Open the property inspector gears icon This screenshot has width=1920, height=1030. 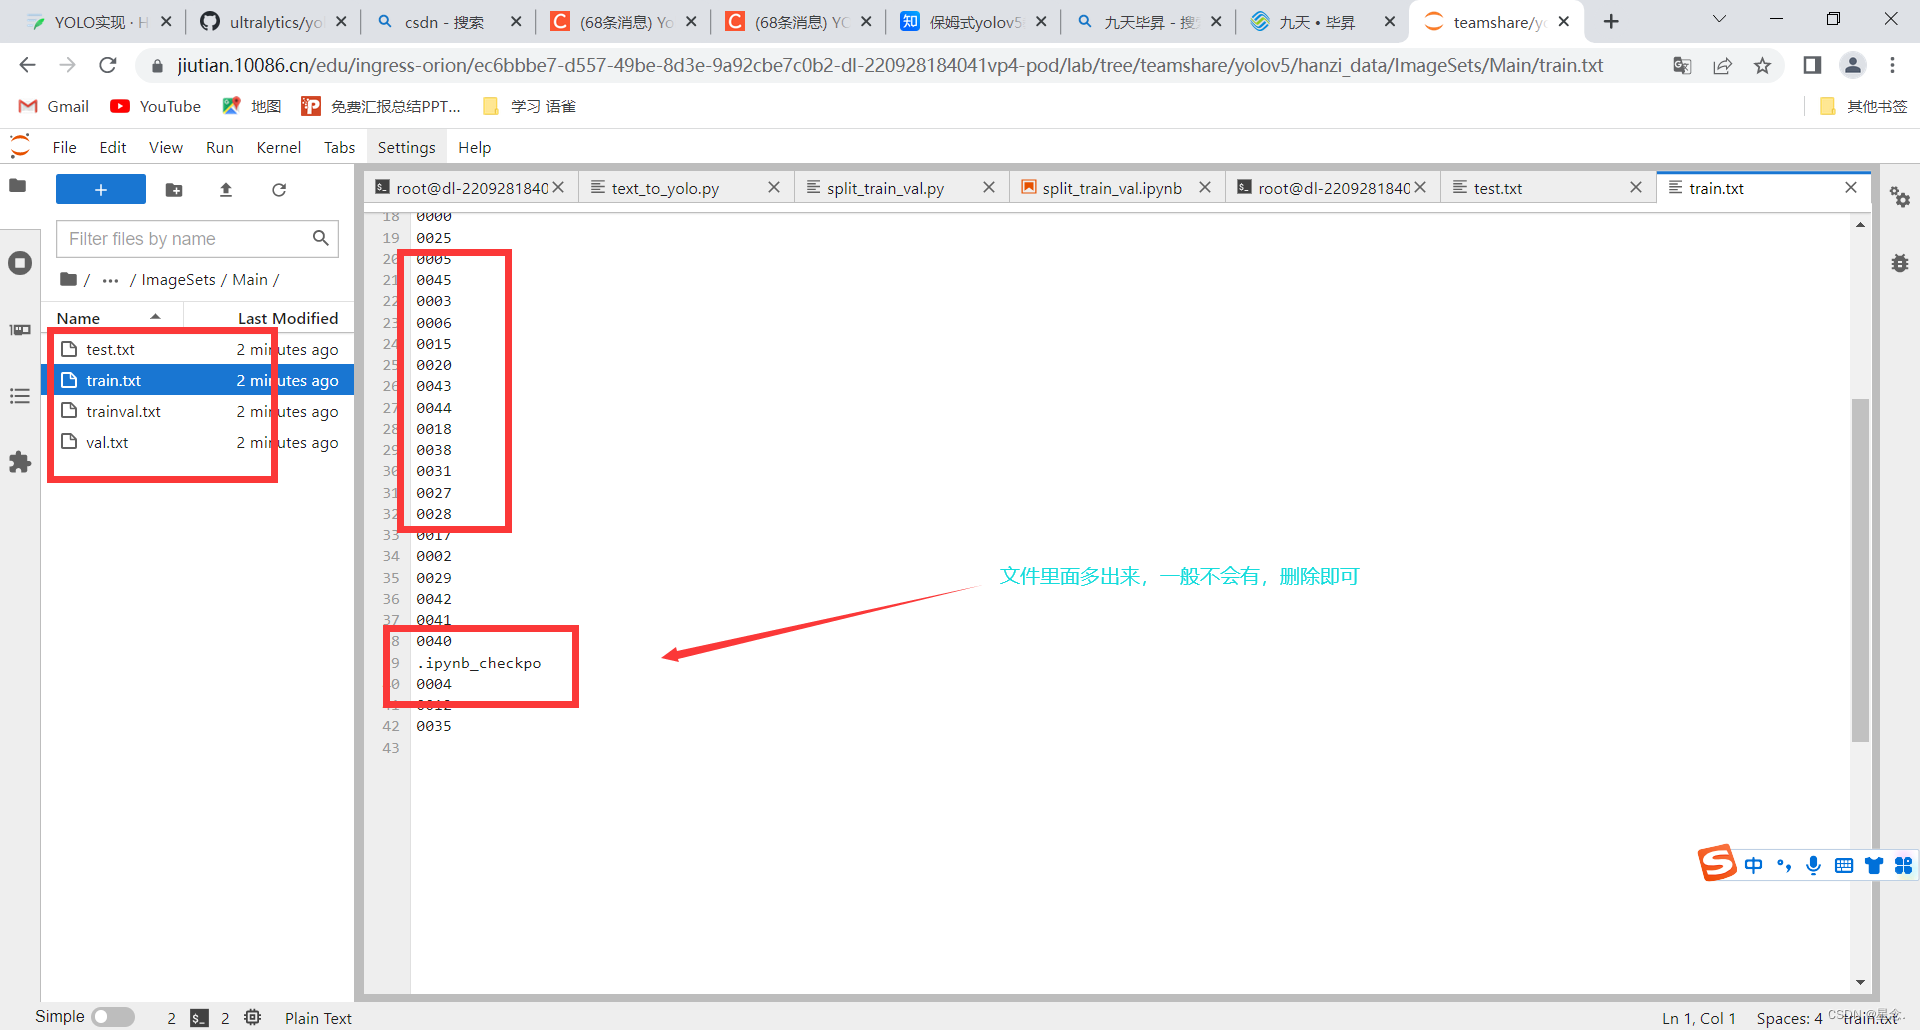coord(1900,197)
